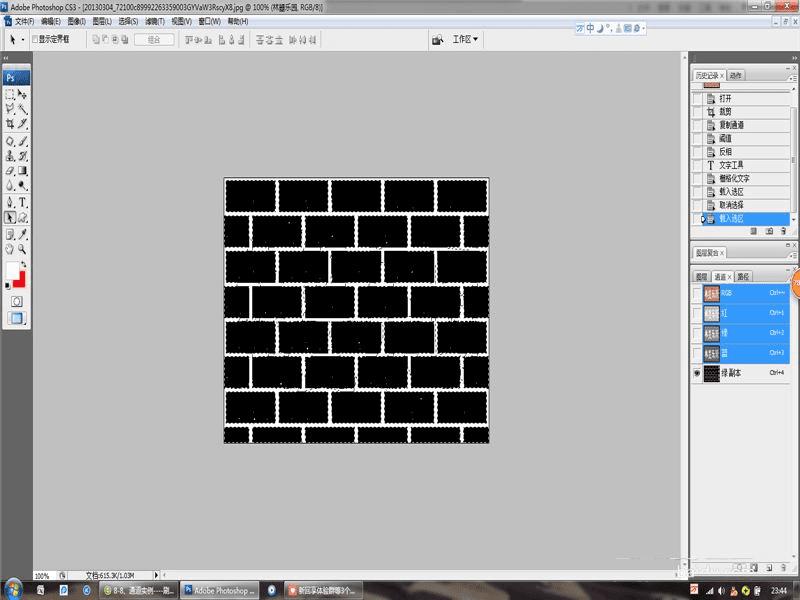Viewport: 800px width, 600px height.
Task: Click the red background color swatch
Action: click(20, 281)
